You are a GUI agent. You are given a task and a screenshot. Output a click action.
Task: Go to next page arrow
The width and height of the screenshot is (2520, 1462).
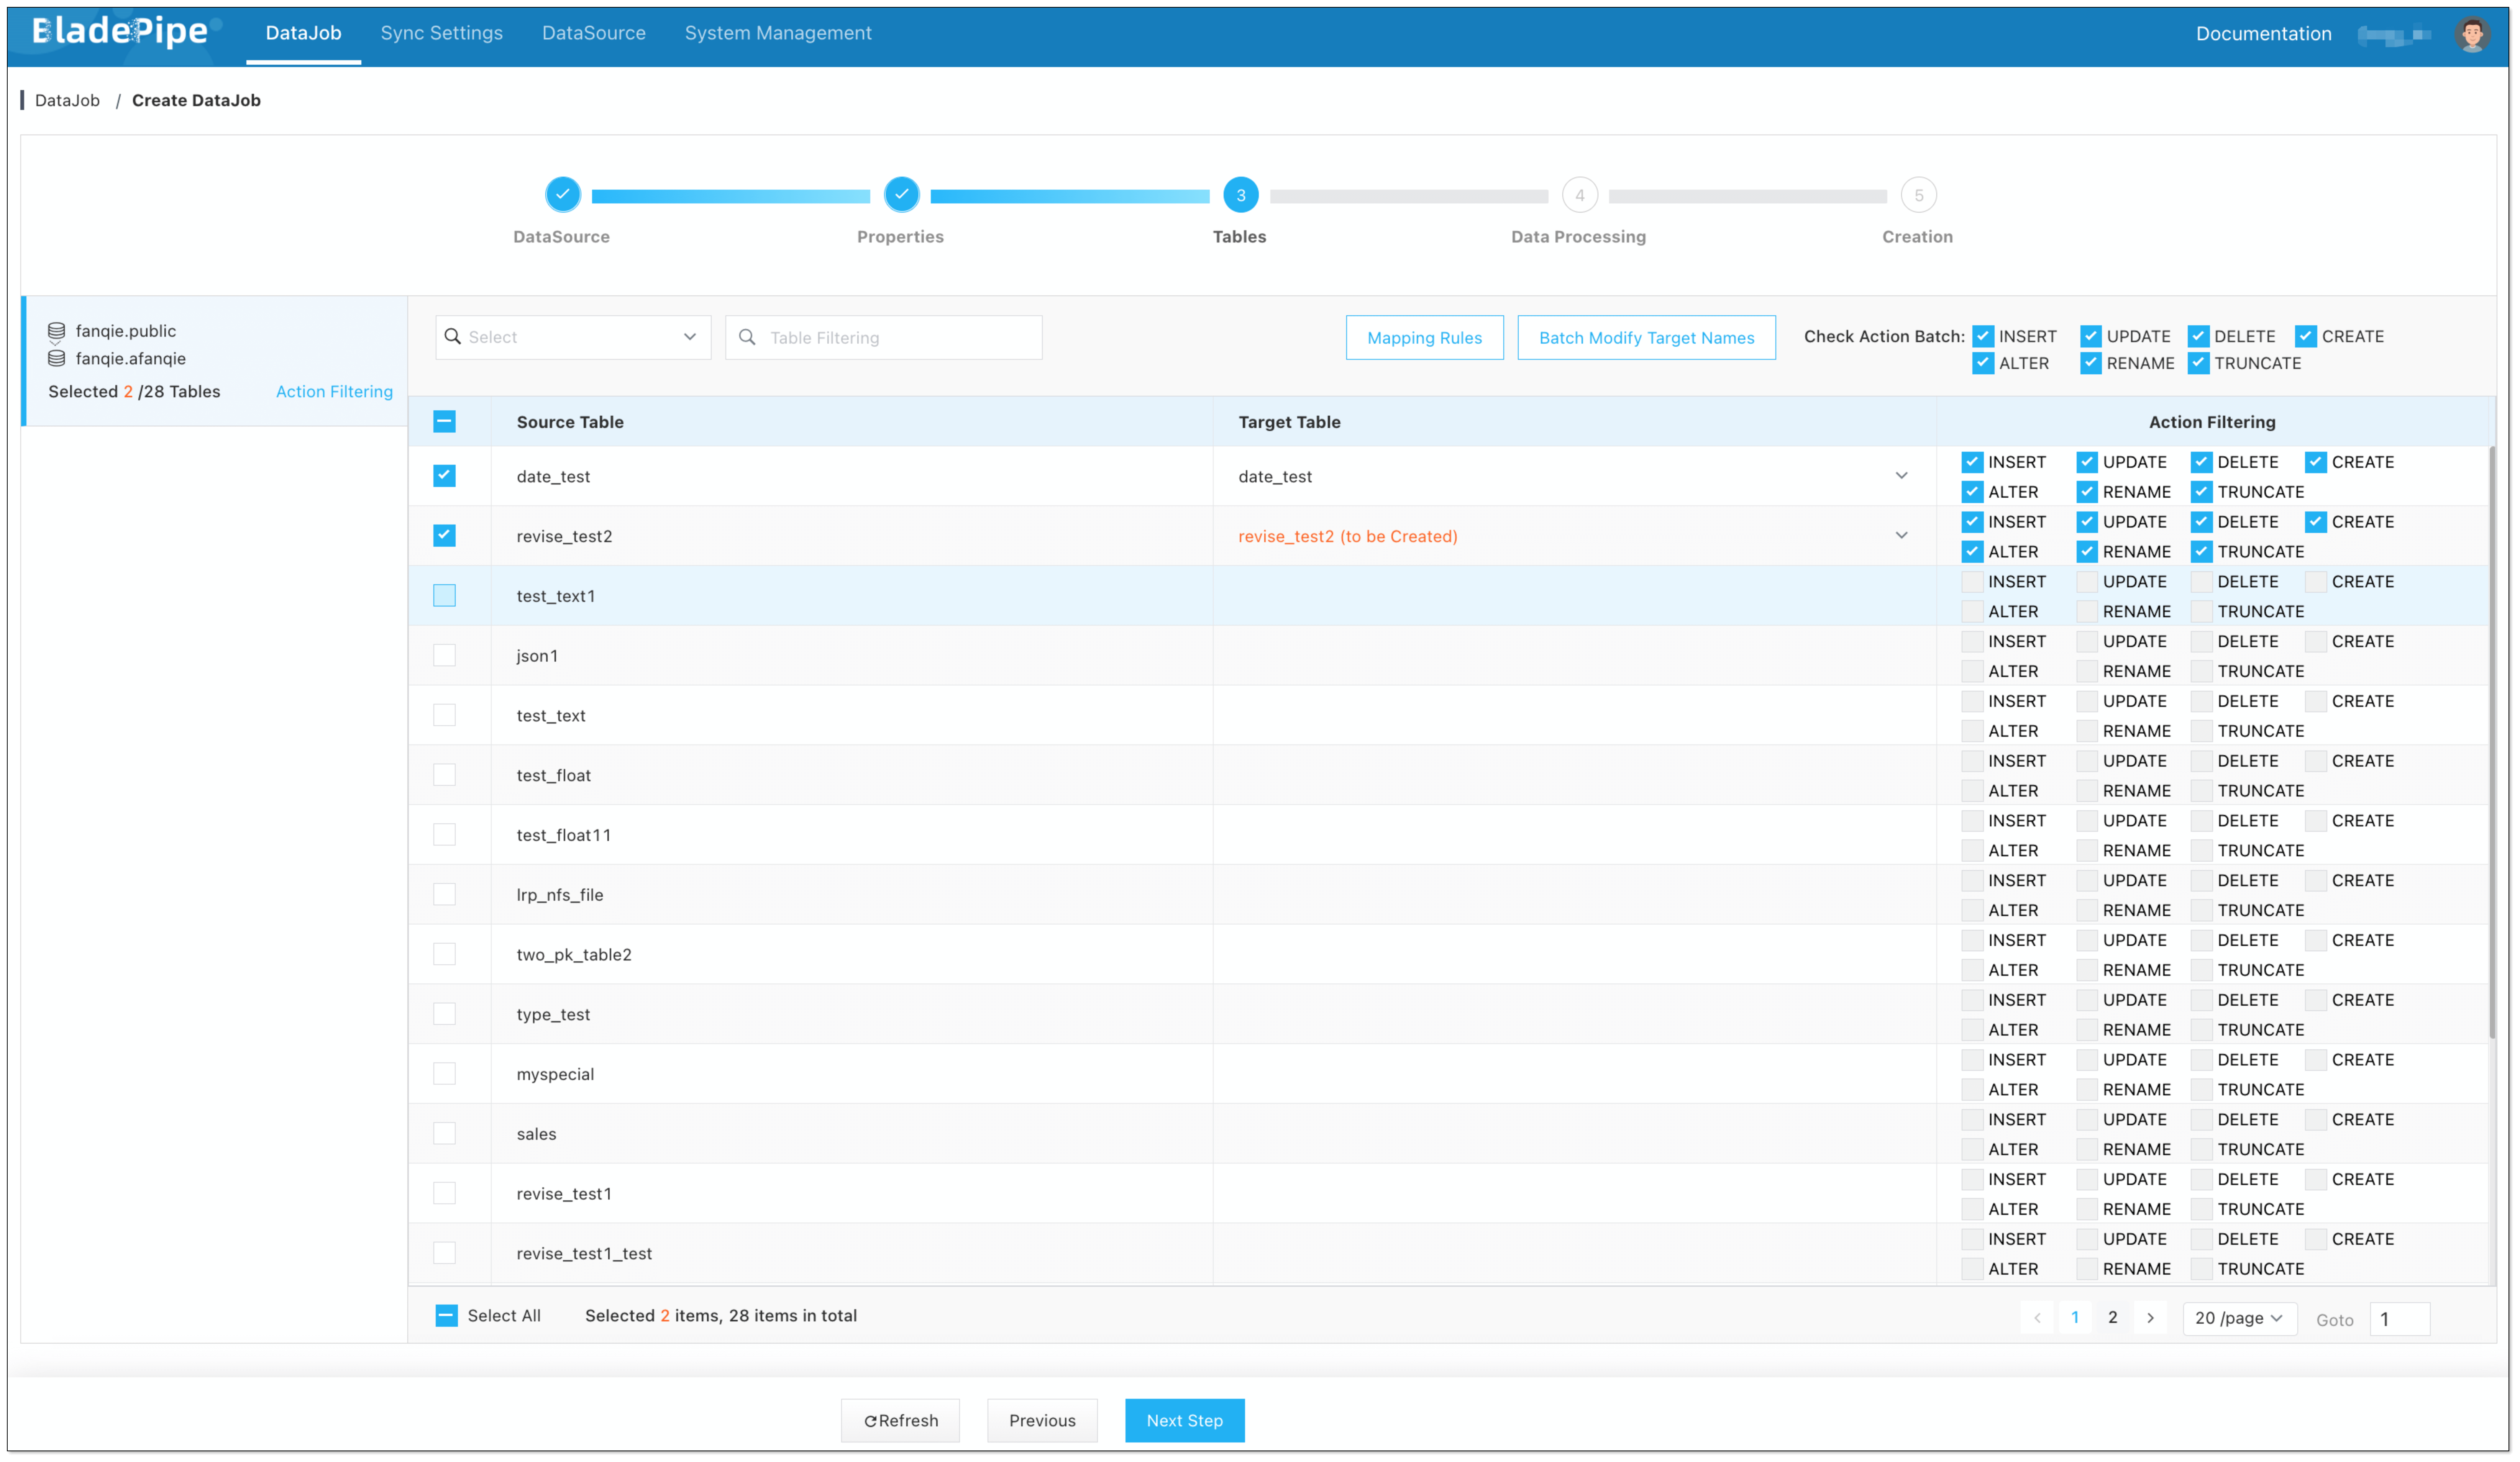click(x=2150, y=1318)
